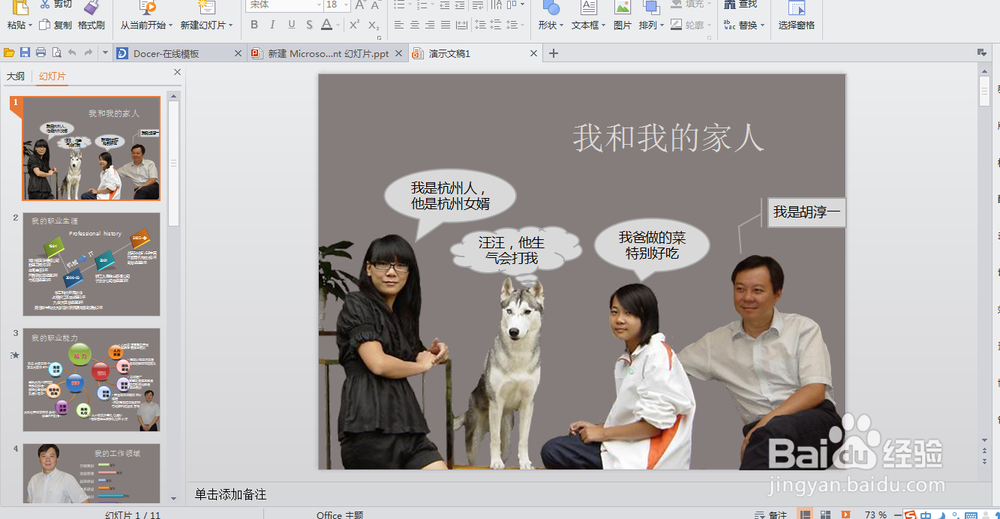Align text right
1000x519 pixels.
coord(430,25)
